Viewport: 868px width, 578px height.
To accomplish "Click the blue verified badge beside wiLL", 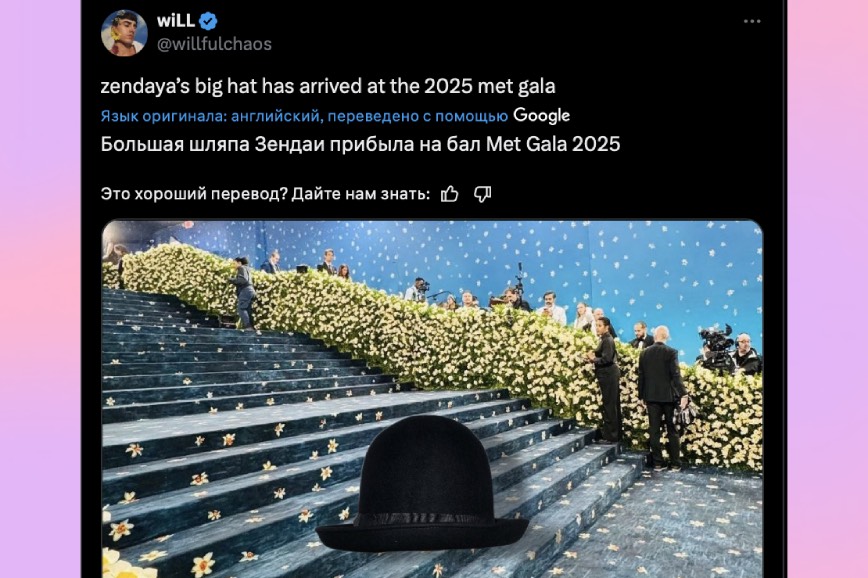I will point(208,22).
